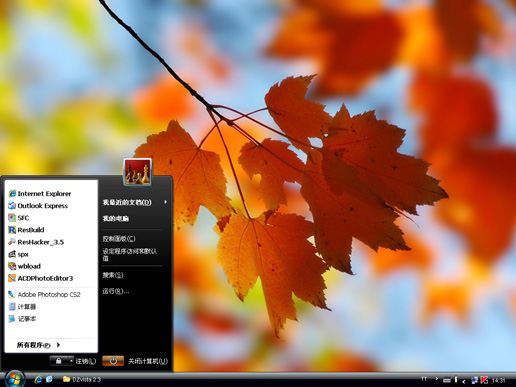Open the DZvista 2.3 taskbar folder

click(82, 379)
